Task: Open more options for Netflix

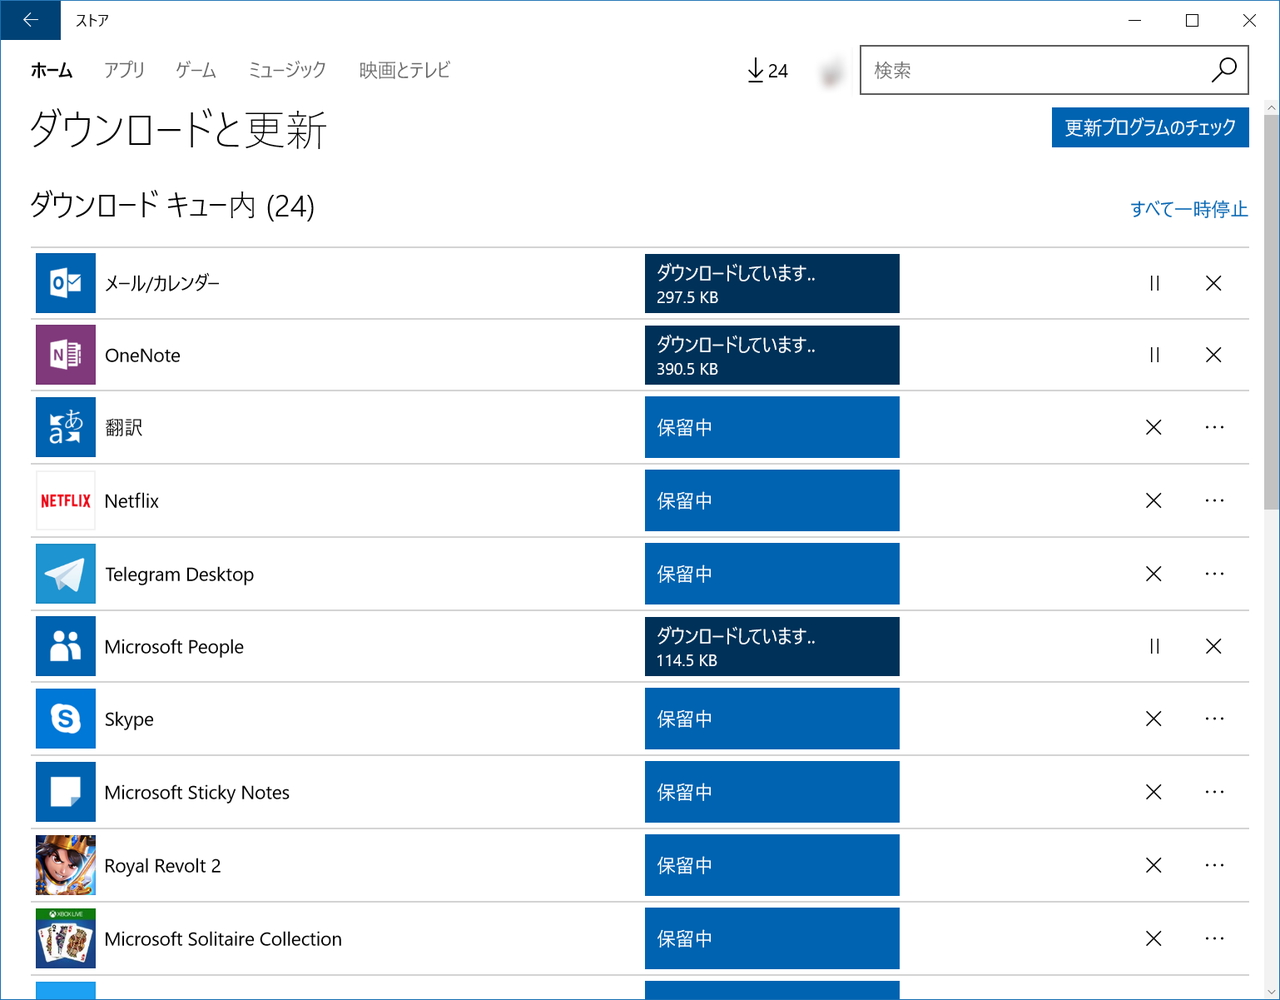Action: 1213,500
